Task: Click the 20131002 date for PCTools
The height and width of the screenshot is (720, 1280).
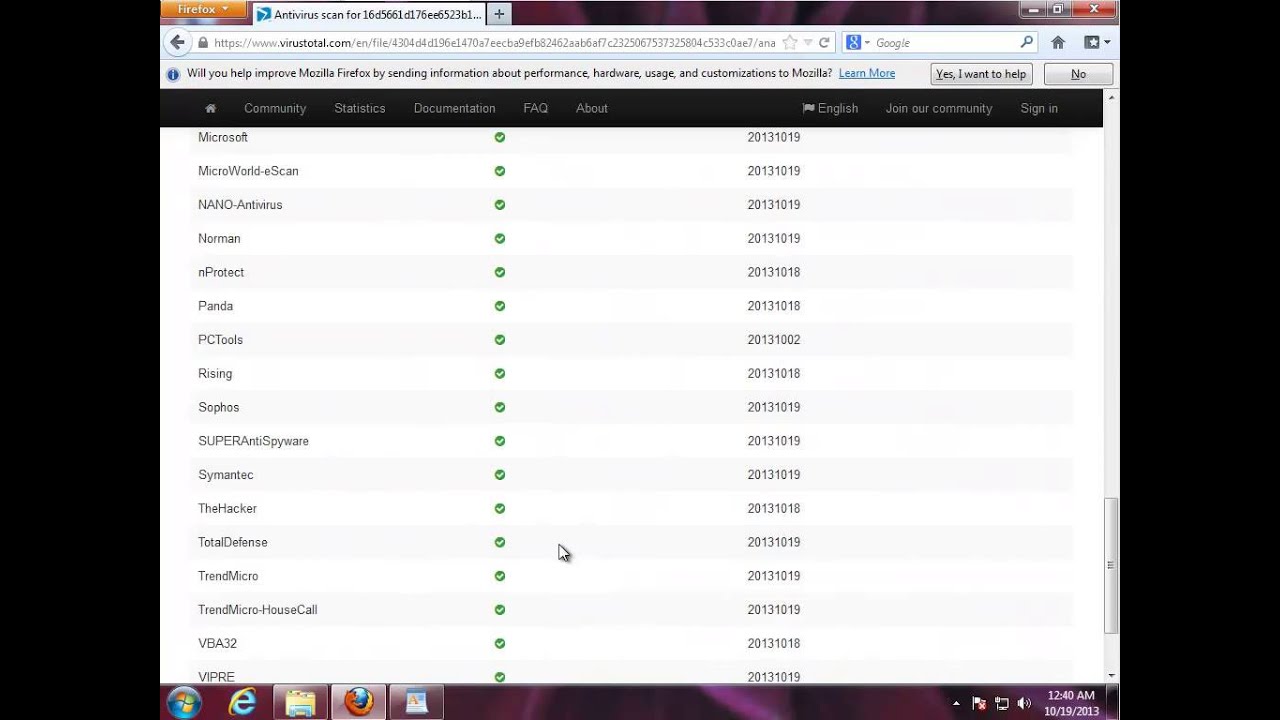Action: pyautogui.click(x=774, y=340)
